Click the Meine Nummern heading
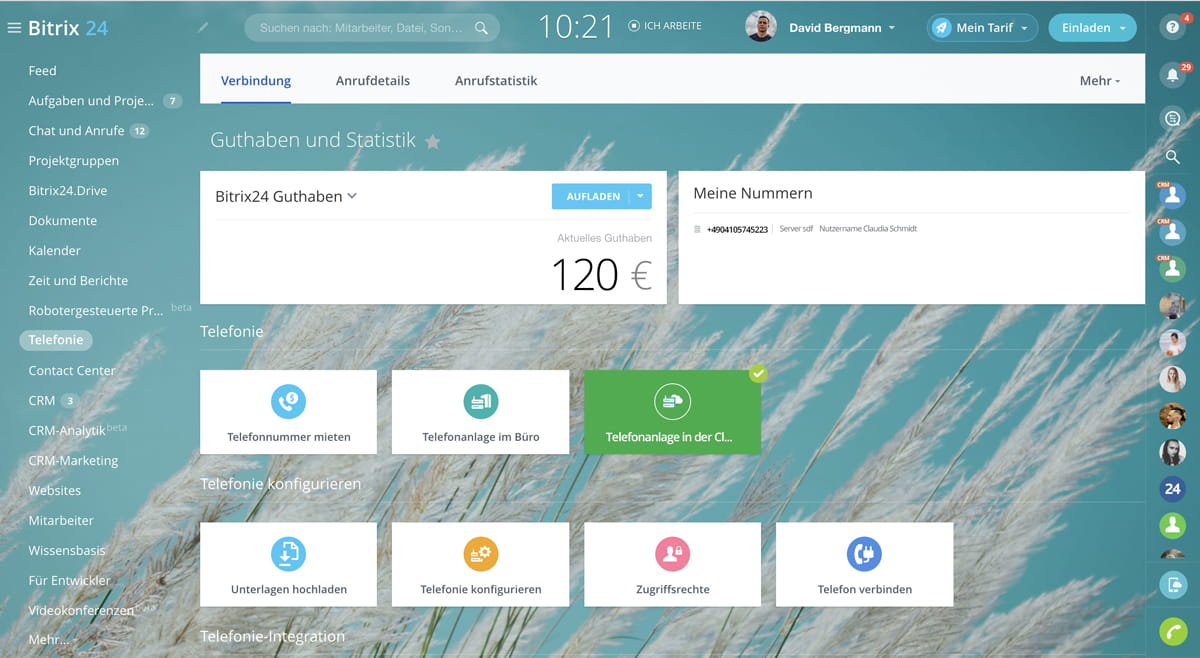Viewport: 1200px width, 658px height. point(753,193)
